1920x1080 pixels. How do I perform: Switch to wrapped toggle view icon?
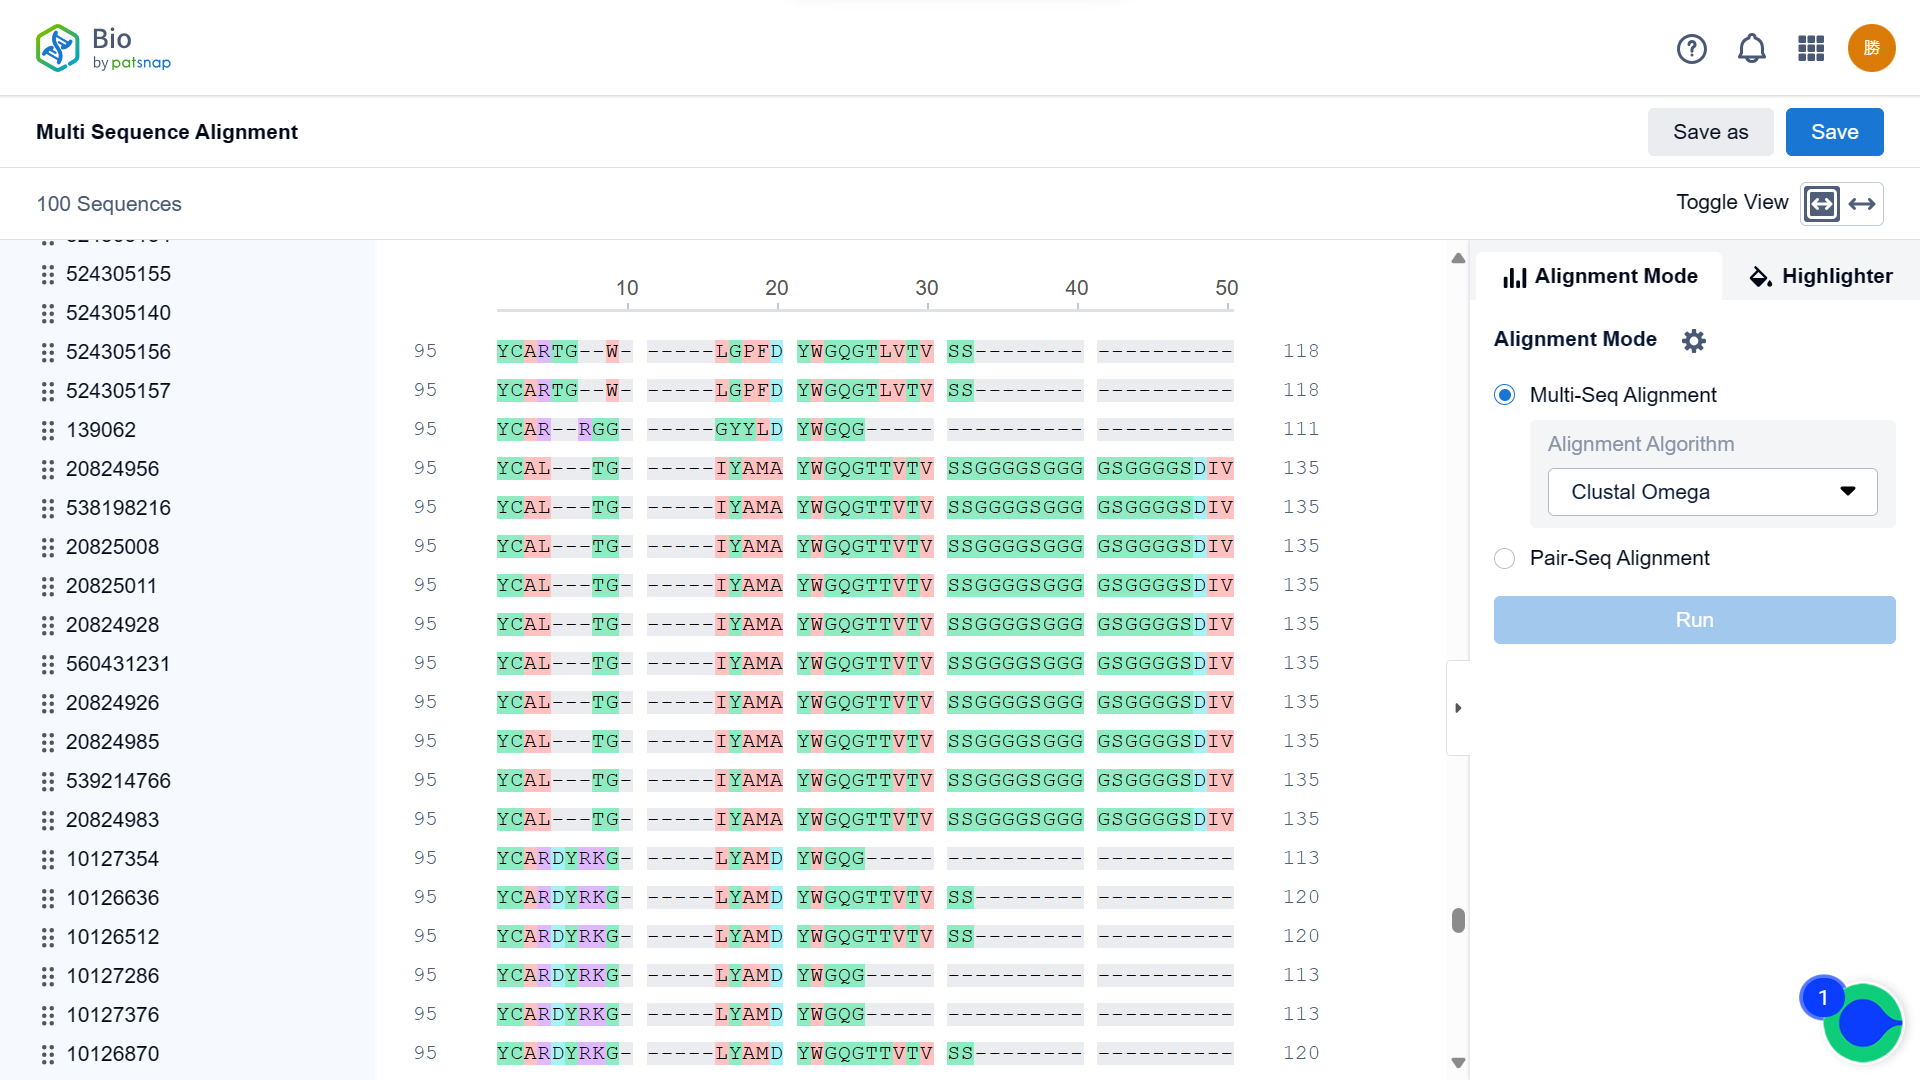[x=1822, y=204]
